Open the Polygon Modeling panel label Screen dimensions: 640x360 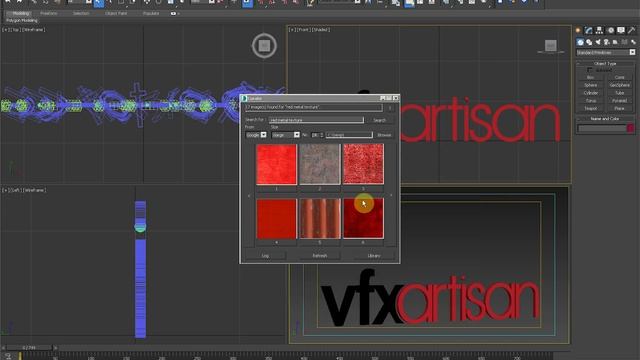[x=22, y=20]
